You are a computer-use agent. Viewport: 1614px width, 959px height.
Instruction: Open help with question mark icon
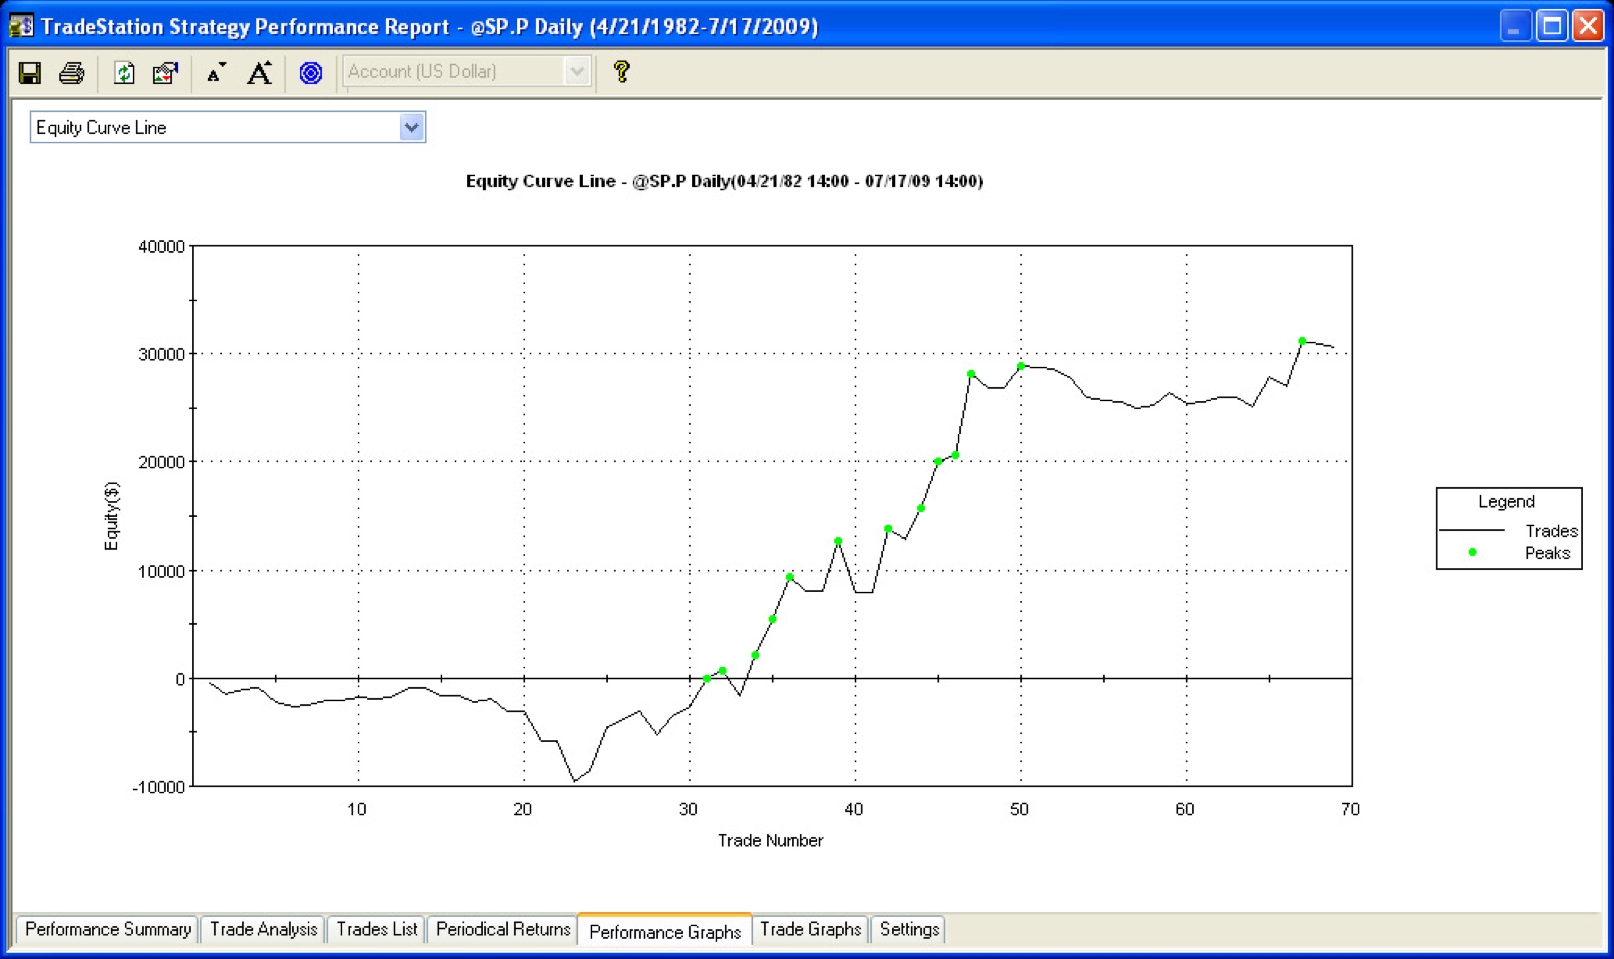pos(621,72)
